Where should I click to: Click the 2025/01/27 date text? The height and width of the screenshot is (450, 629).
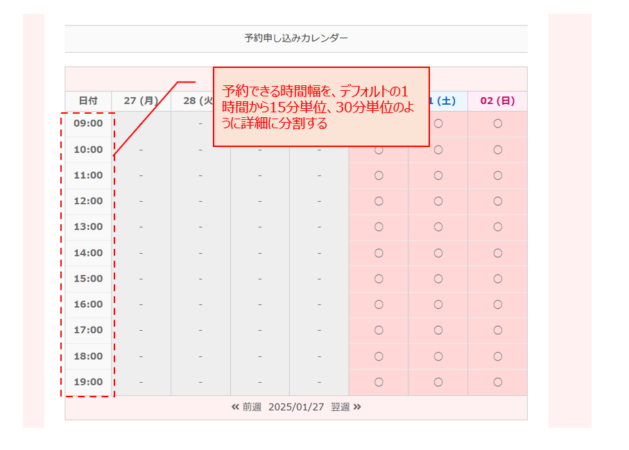[295, 407]
